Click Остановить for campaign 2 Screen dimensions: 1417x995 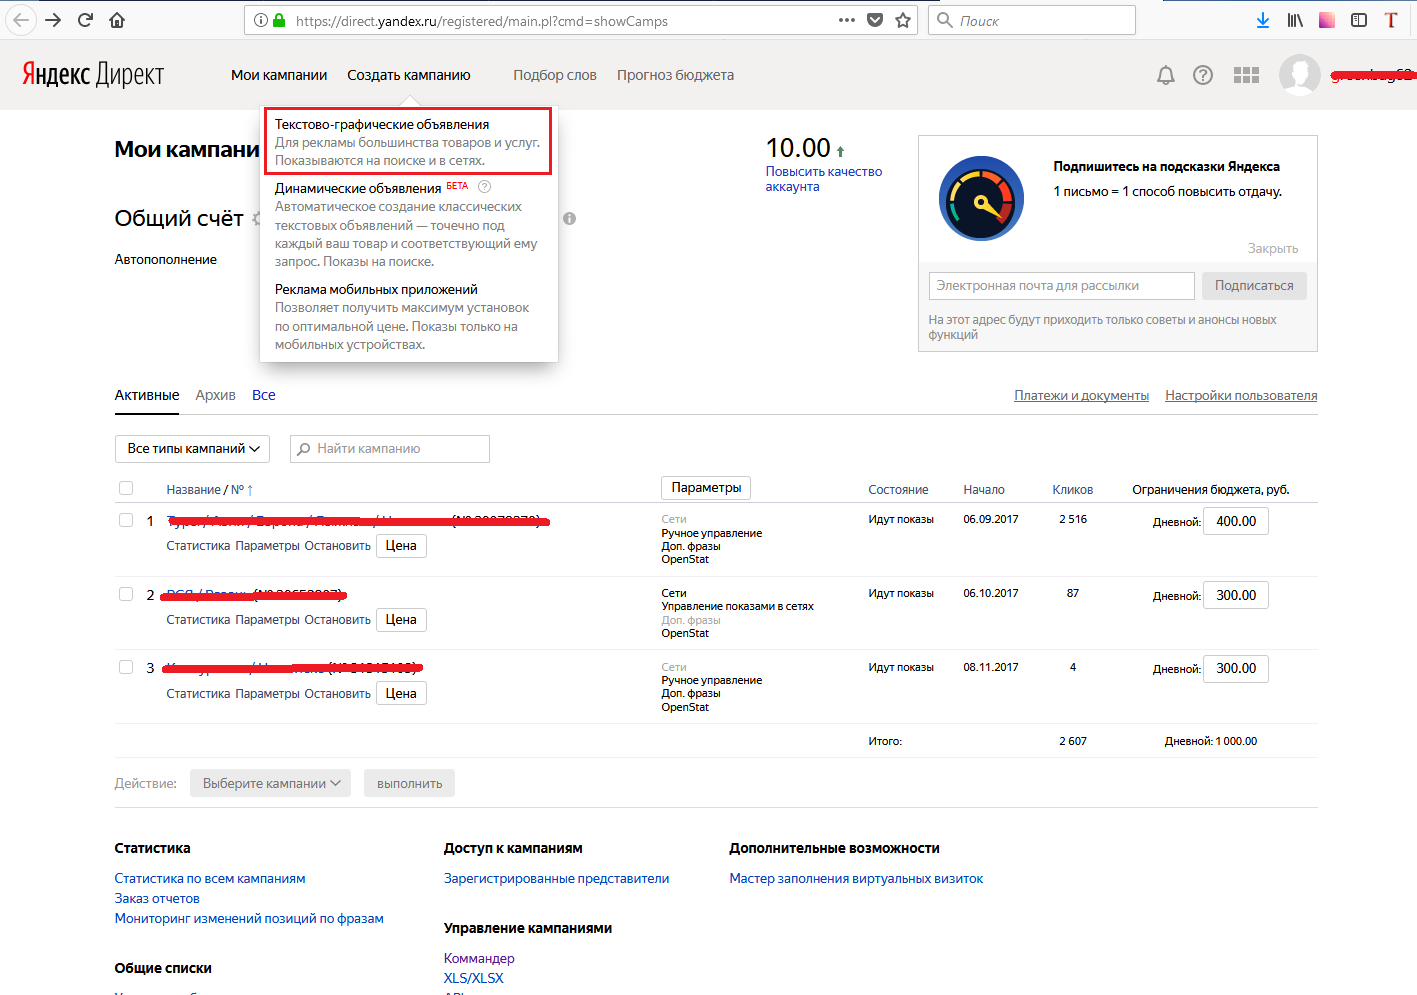[x=337, y=620]
